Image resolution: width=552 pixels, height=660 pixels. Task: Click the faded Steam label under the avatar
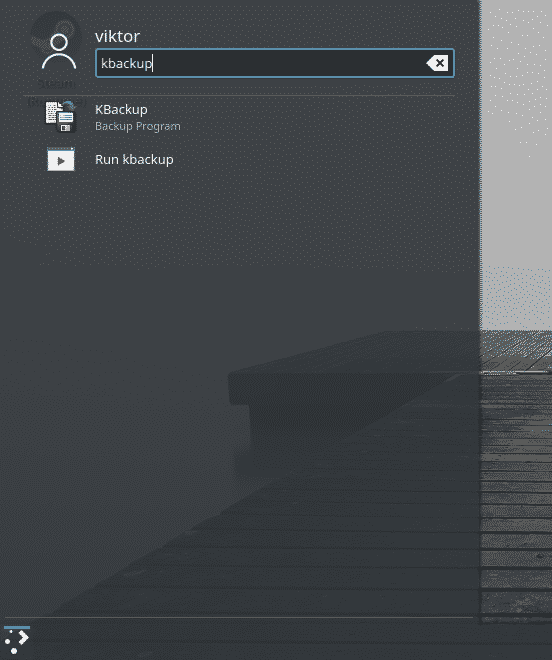[56, 84]
